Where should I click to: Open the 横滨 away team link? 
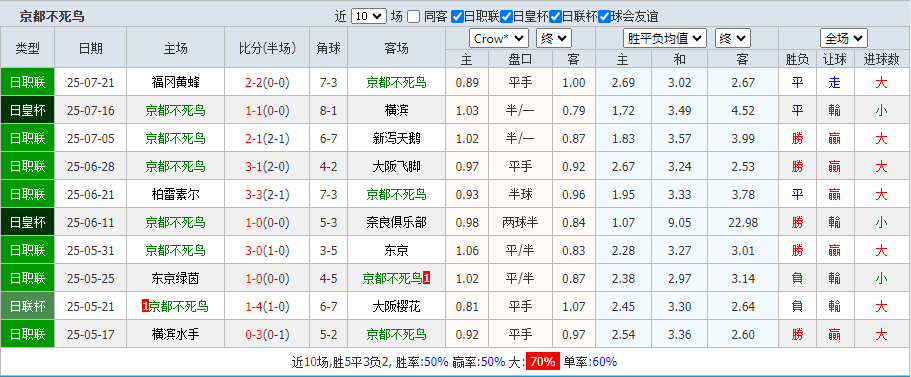396,110
